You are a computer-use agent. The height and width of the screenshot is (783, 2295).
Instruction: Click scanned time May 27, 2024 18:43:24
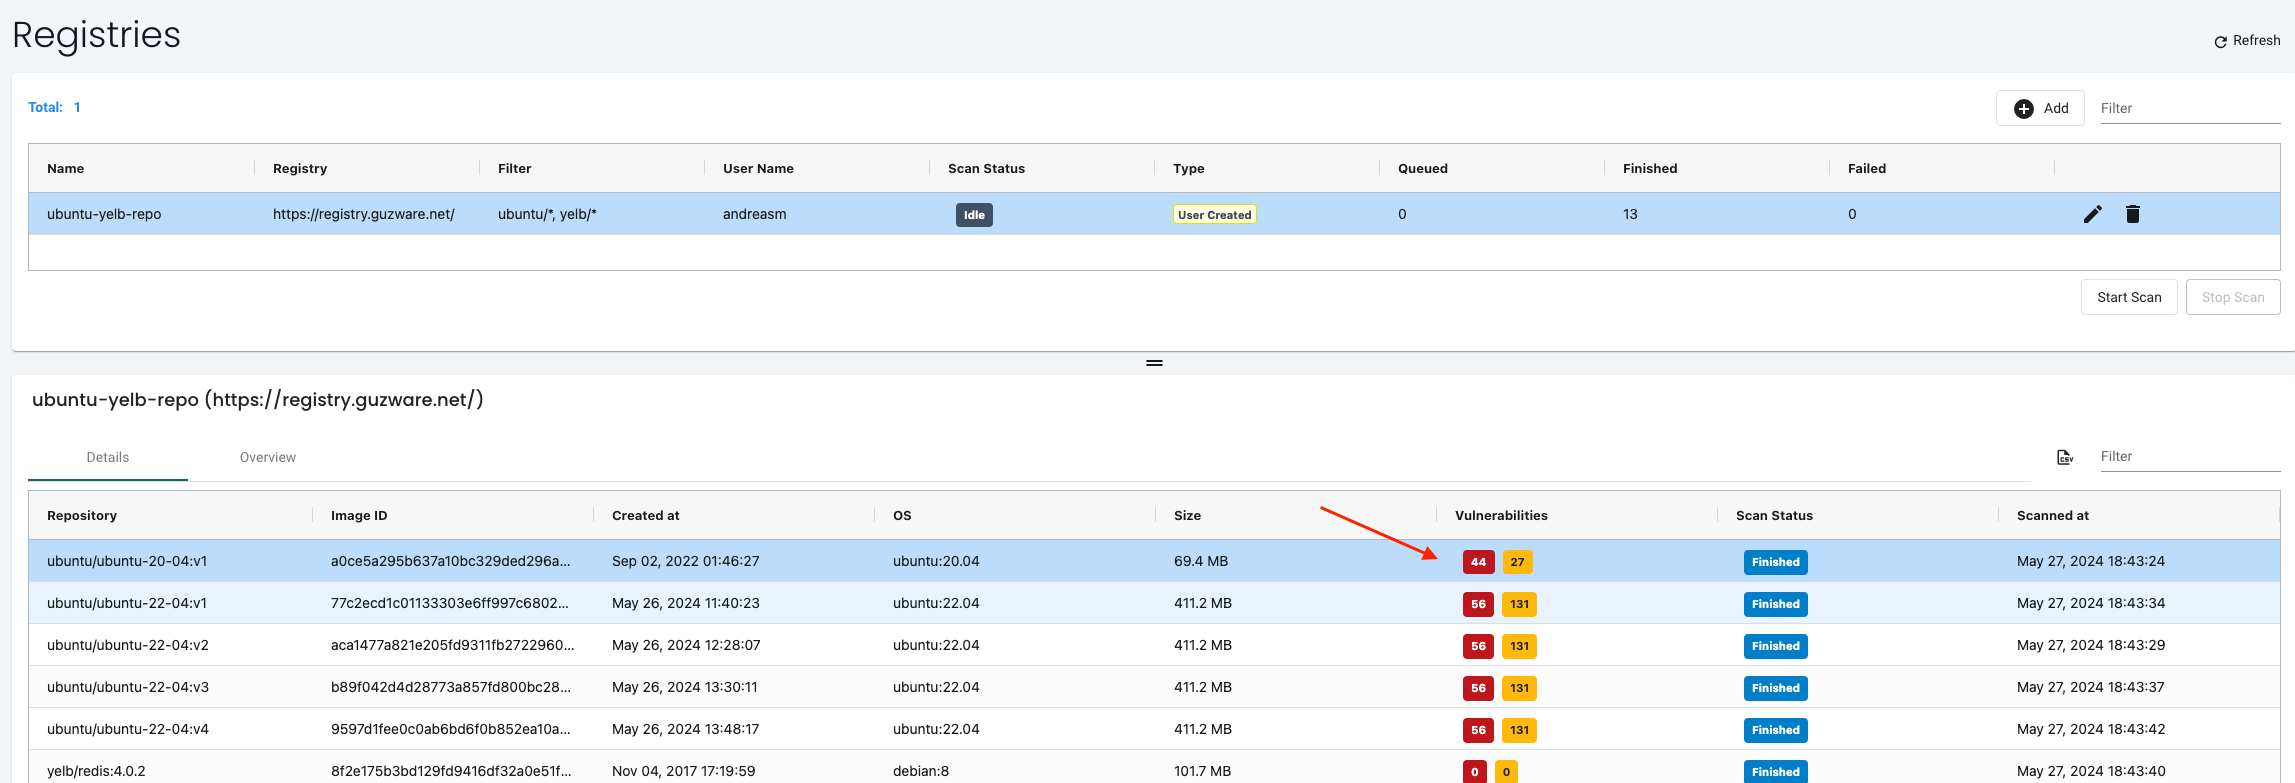[x=2091, y=561]
